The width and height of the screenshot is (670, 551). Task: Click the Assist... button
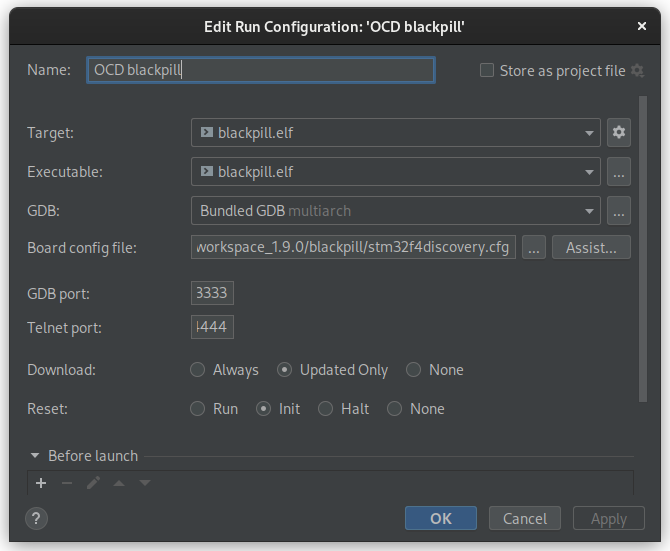591,248
